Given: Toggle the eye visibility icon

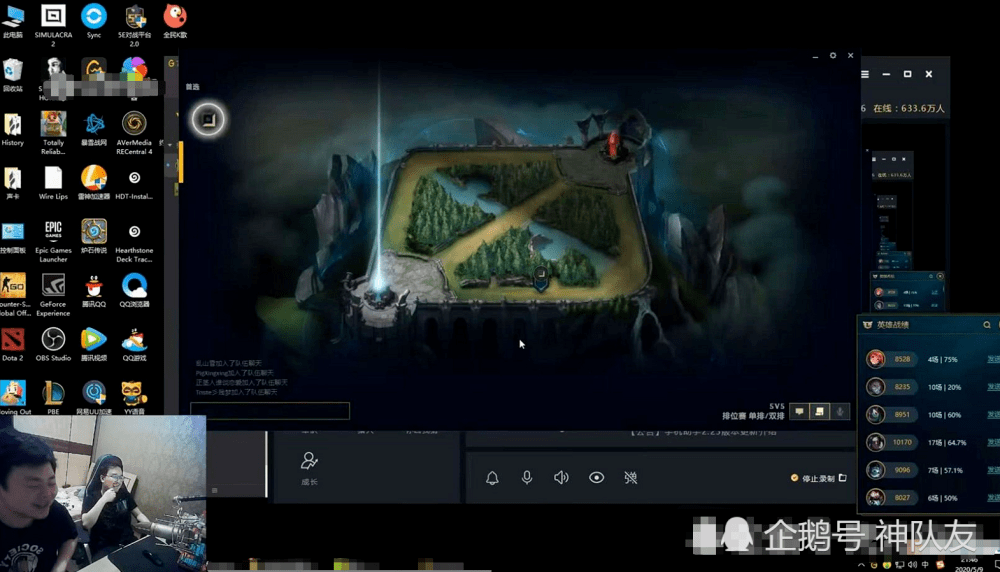Looking at the screenshot, I should 596,478.
